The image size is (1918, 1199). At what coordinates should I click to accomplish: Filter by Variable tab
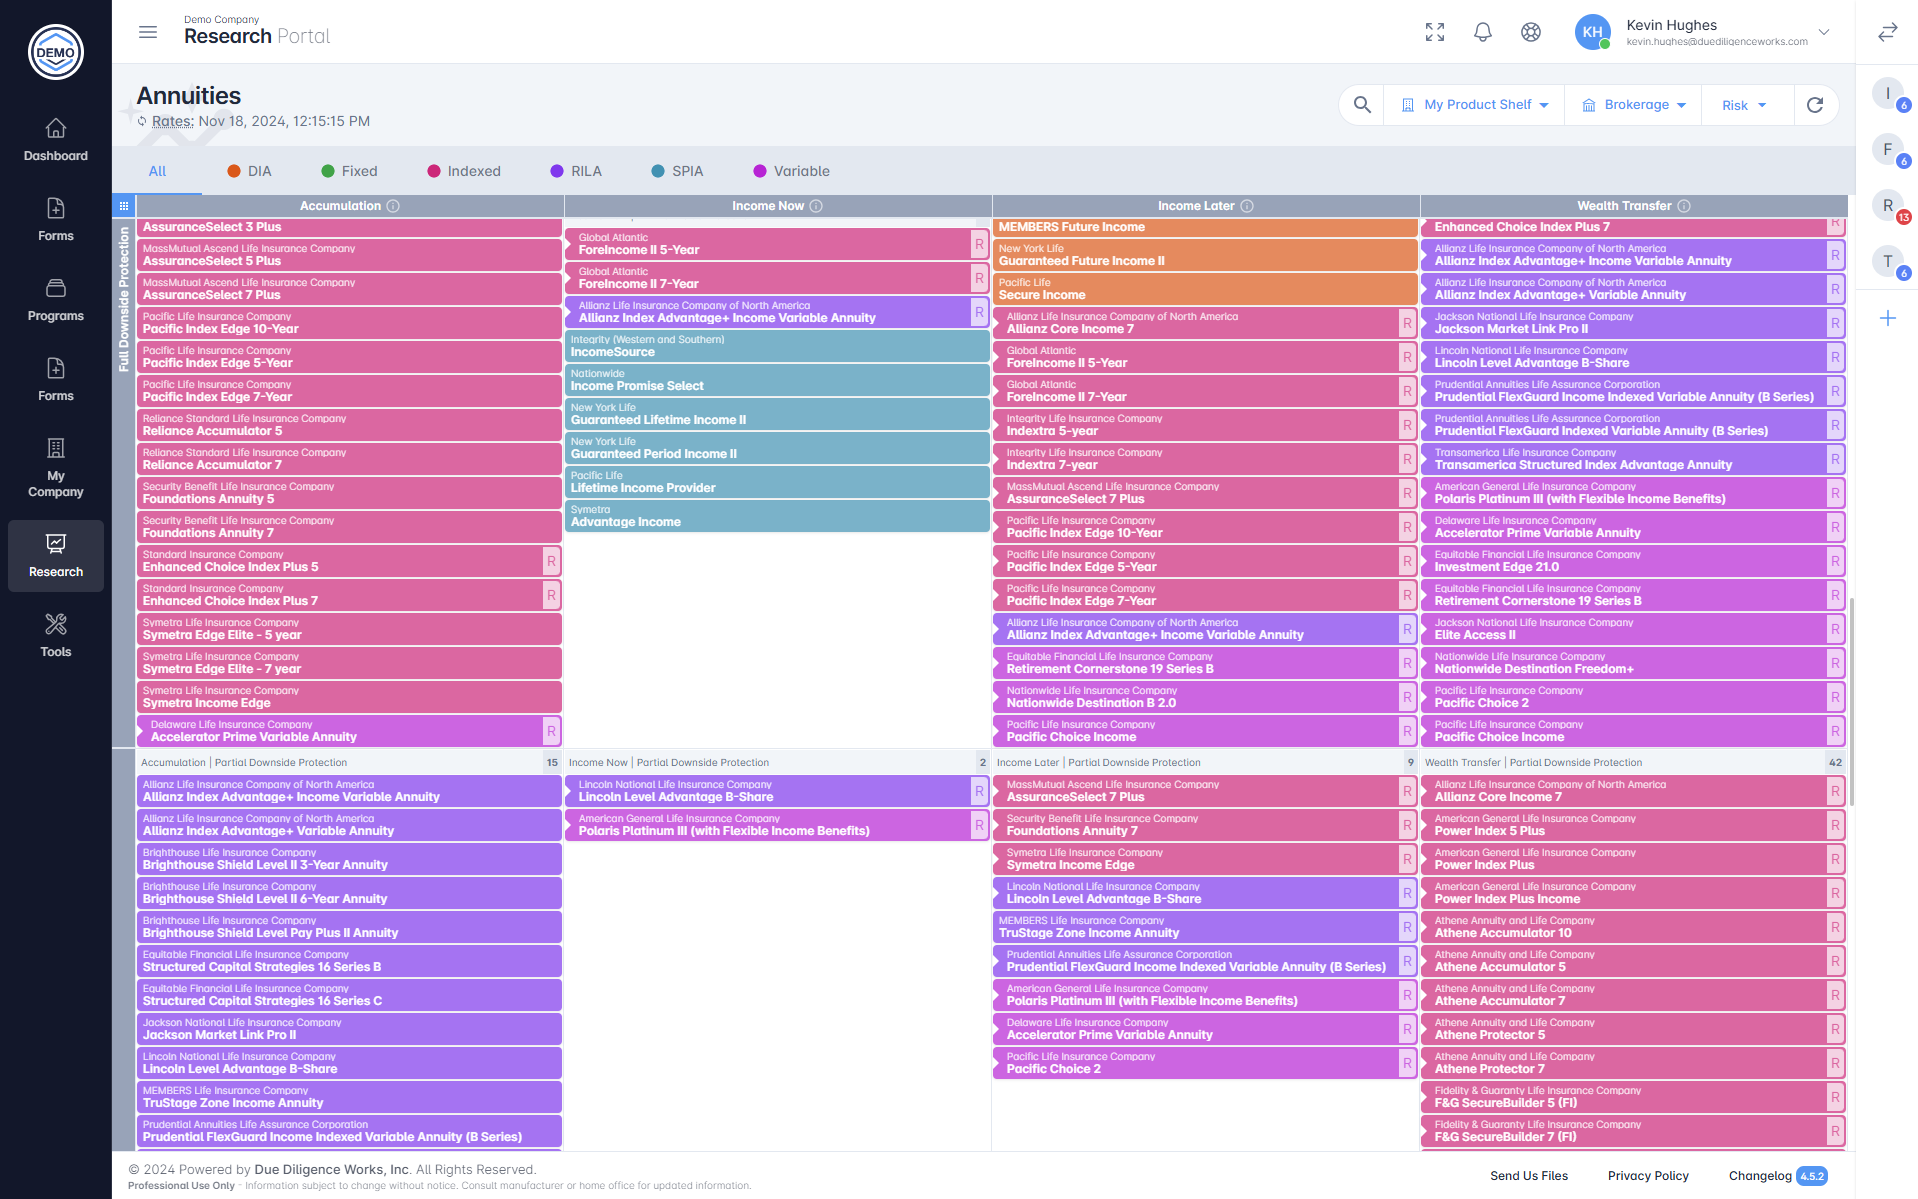pos(791,171)
